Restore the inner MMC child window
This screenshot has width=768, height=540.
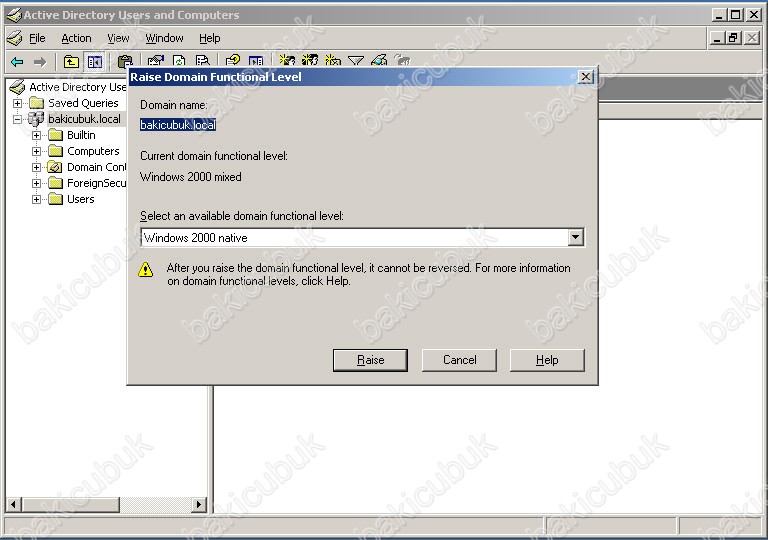tap(733, 38)
